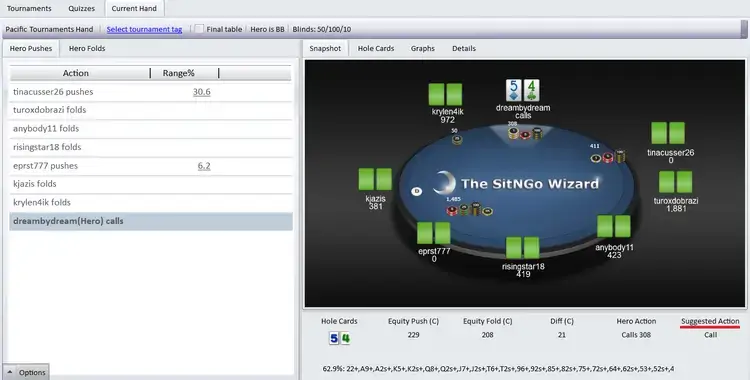Switch to the Graphs tab
Image resolution: width=750 pixels, height=380 pixels.
coord(422,48)
